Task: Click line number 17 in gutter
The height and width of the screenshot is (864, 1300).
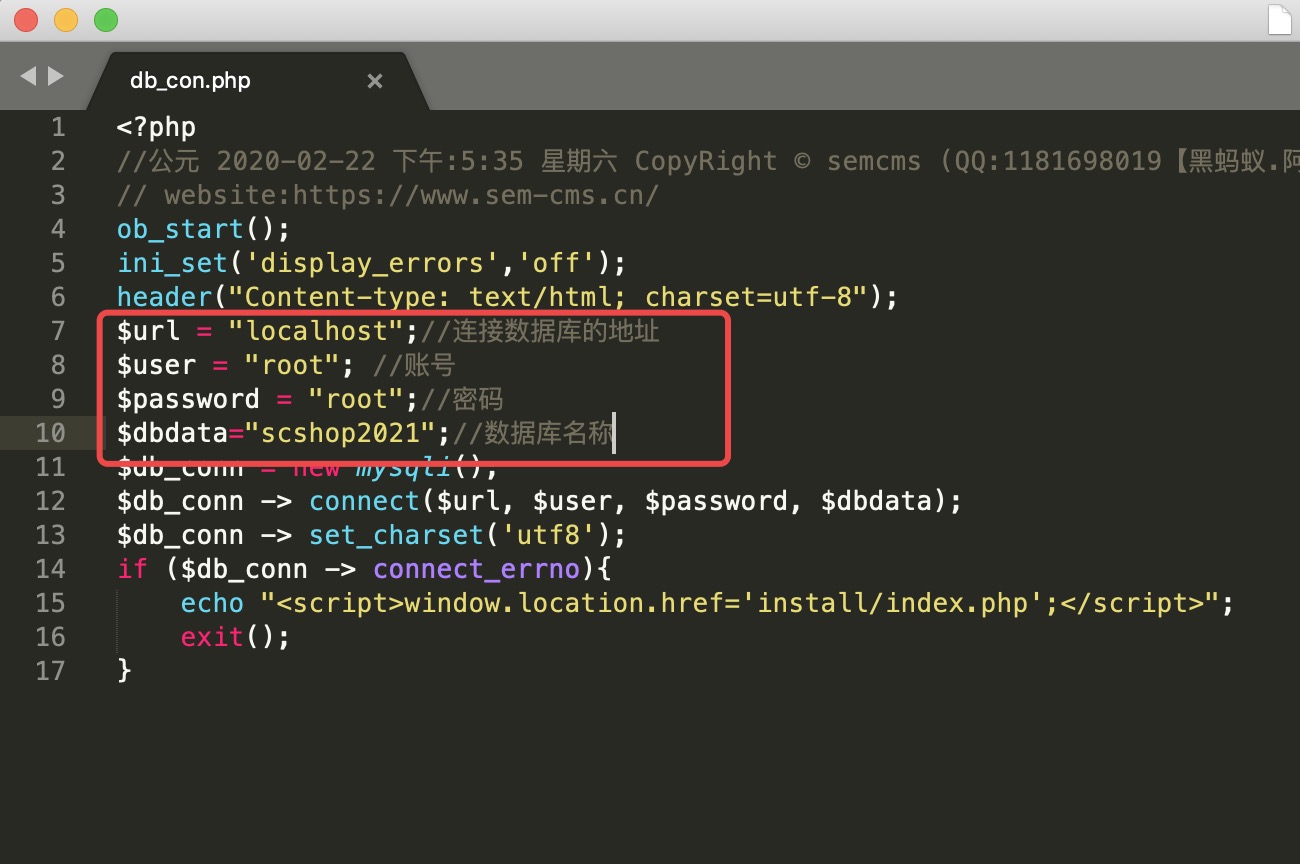Action: click(x=50, y=671)
